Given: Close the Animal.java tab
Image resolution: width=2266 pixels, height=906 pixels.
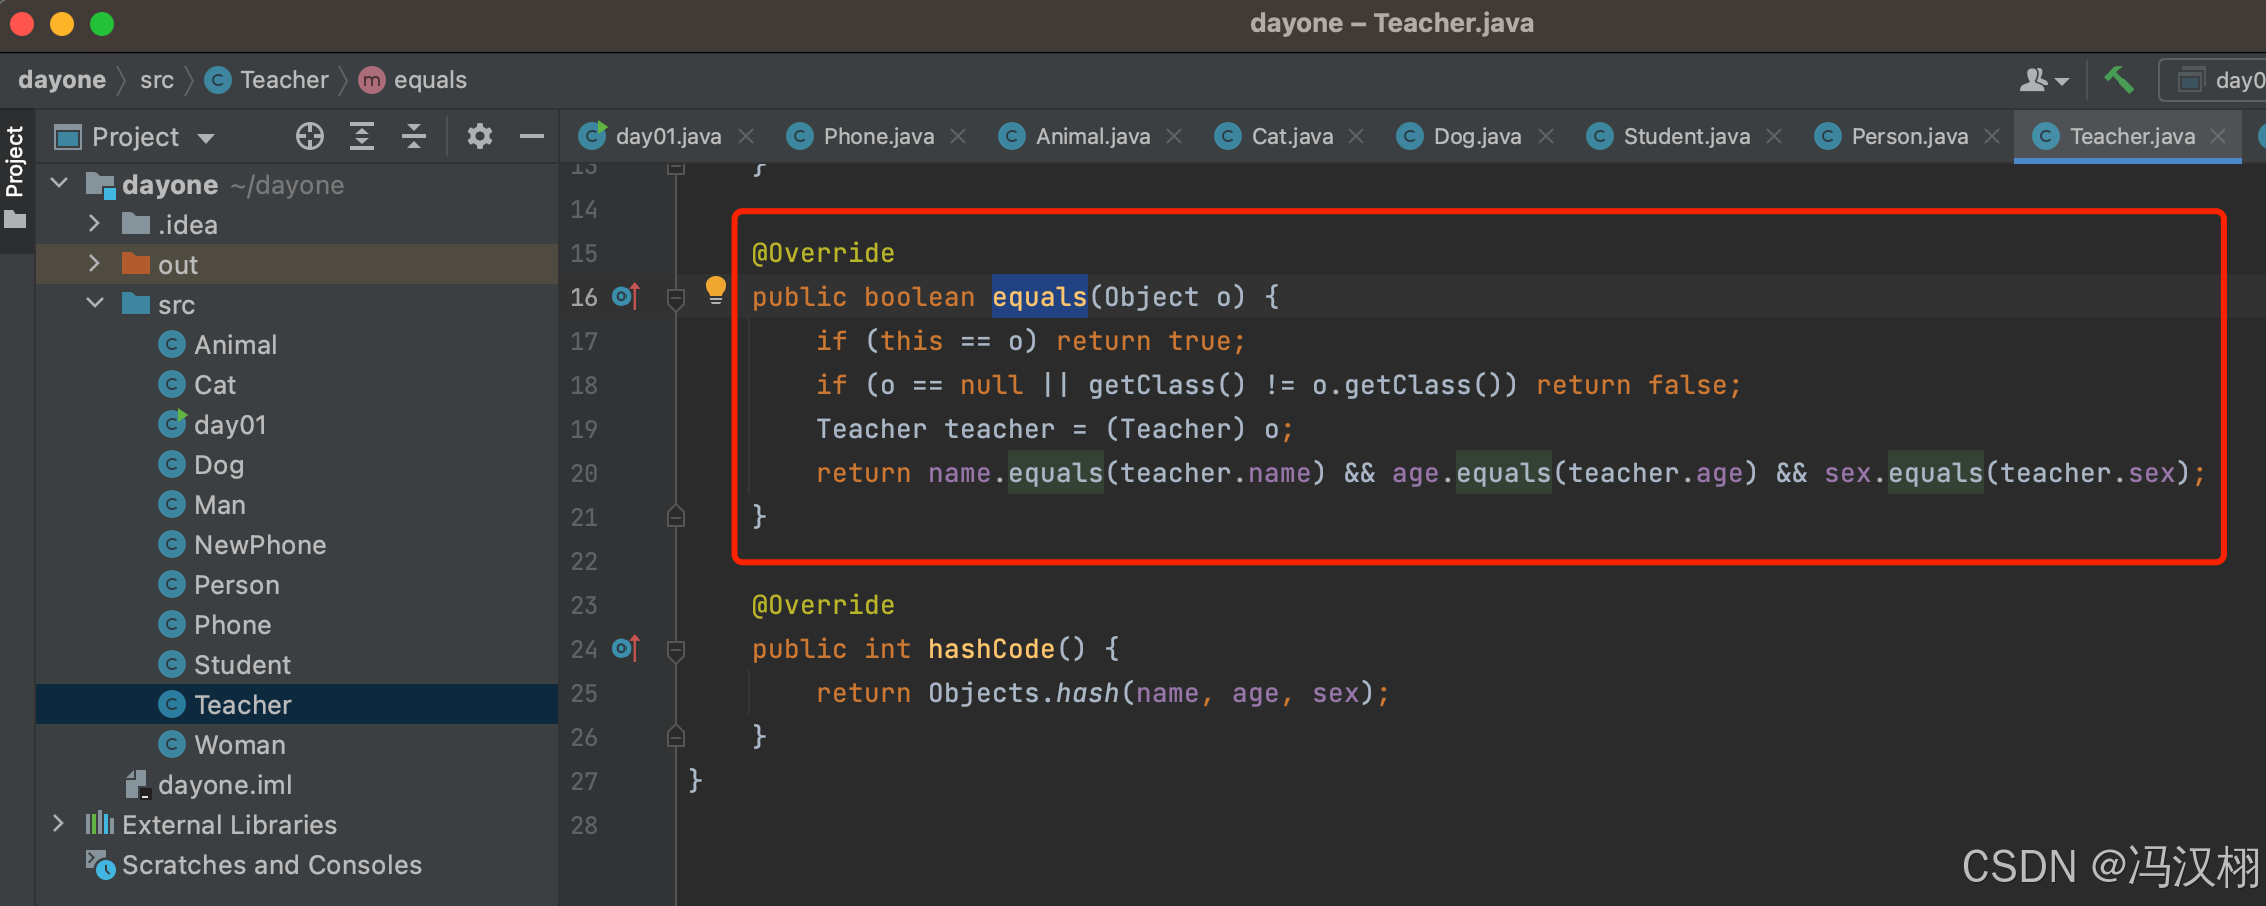Looking at the screenshot, I should tap(1174, 136).
